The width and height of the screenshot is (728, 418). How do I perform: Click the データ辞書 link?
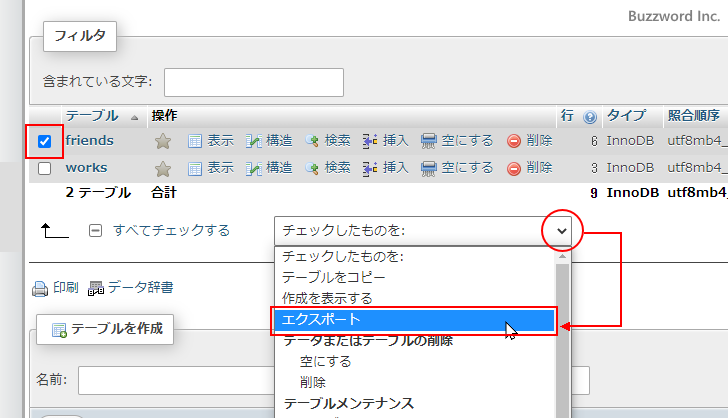pyautogui.click(x=141, y=287)
